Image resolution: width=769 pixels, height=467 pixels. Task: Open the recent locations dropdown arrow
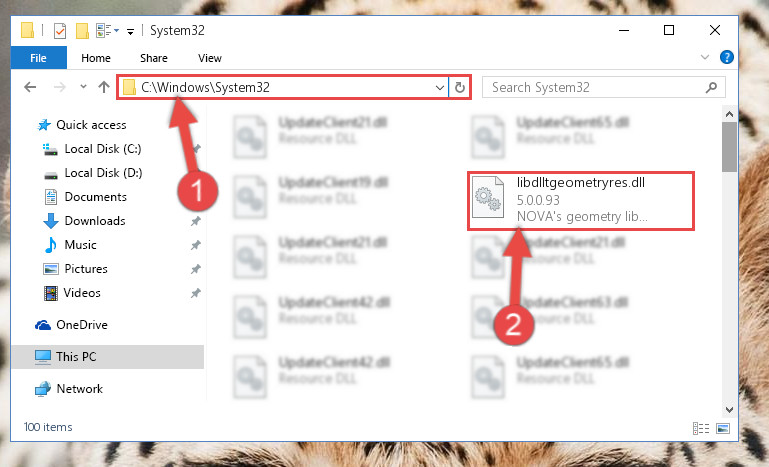pos(83,87)
